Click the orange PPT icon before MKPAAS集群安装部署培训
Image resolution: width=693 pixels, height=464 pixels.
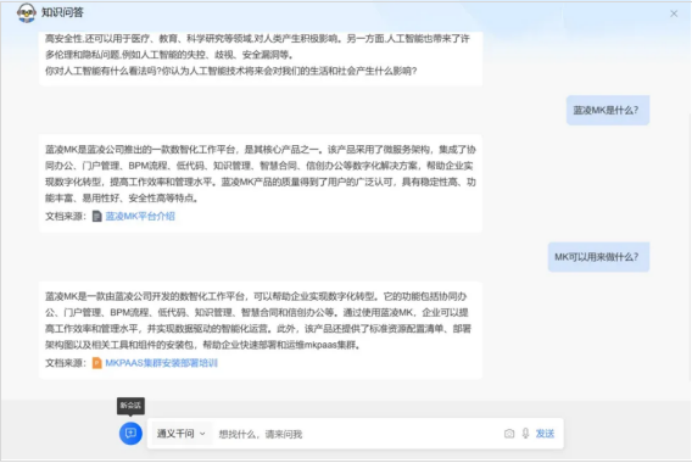point(97,363)
